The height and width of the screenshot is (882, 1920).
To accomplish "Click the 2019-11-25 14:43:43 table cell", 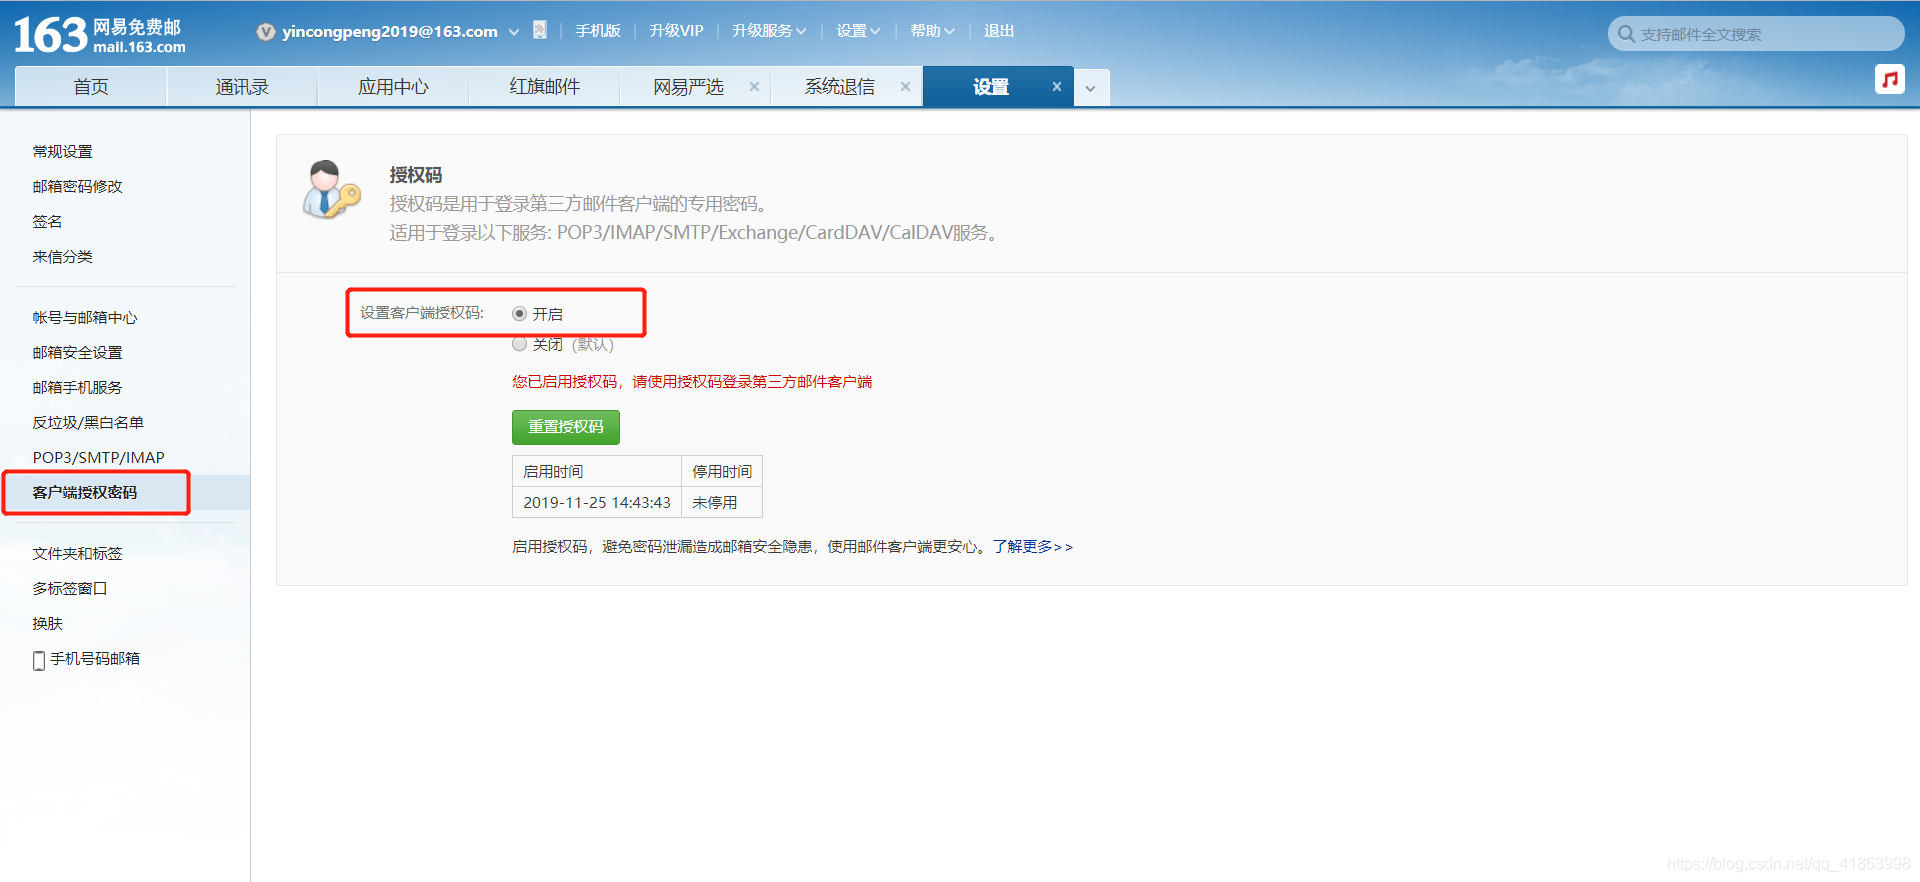I will pyautogui.click(x=597, y=503).
